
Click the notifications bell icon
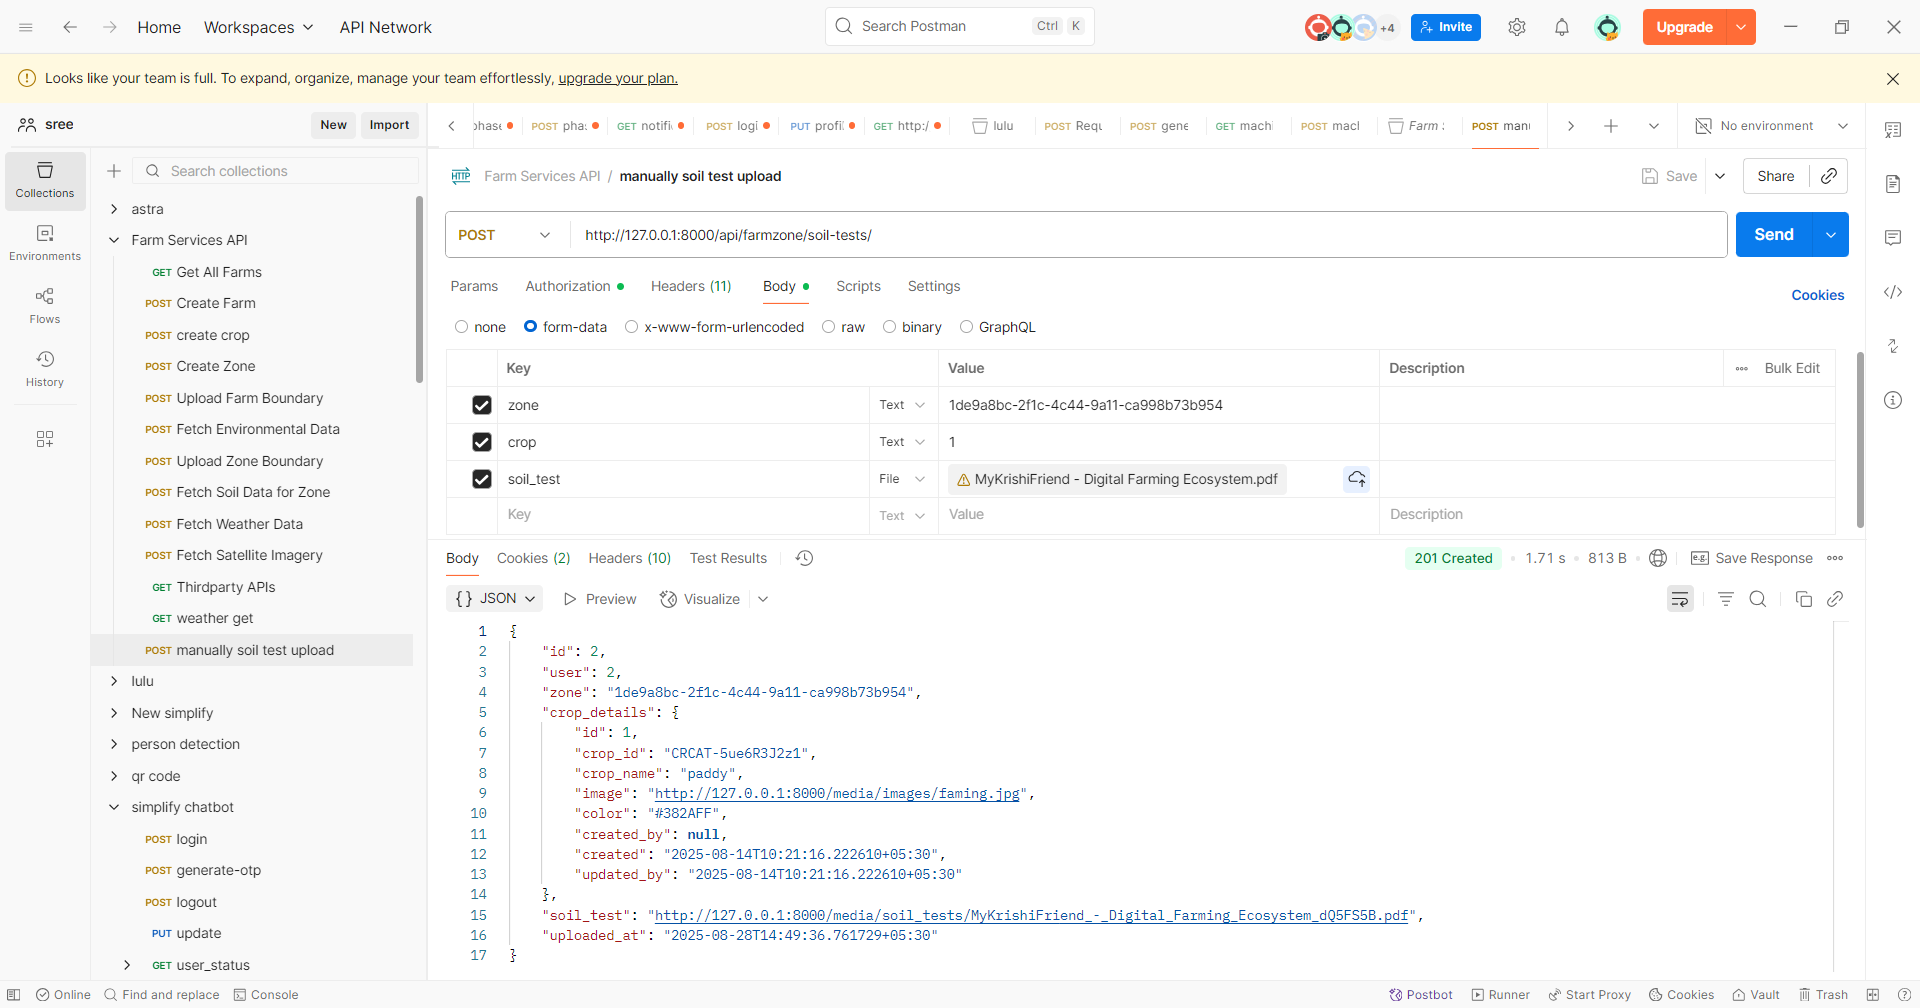(x=1561, y=27)
